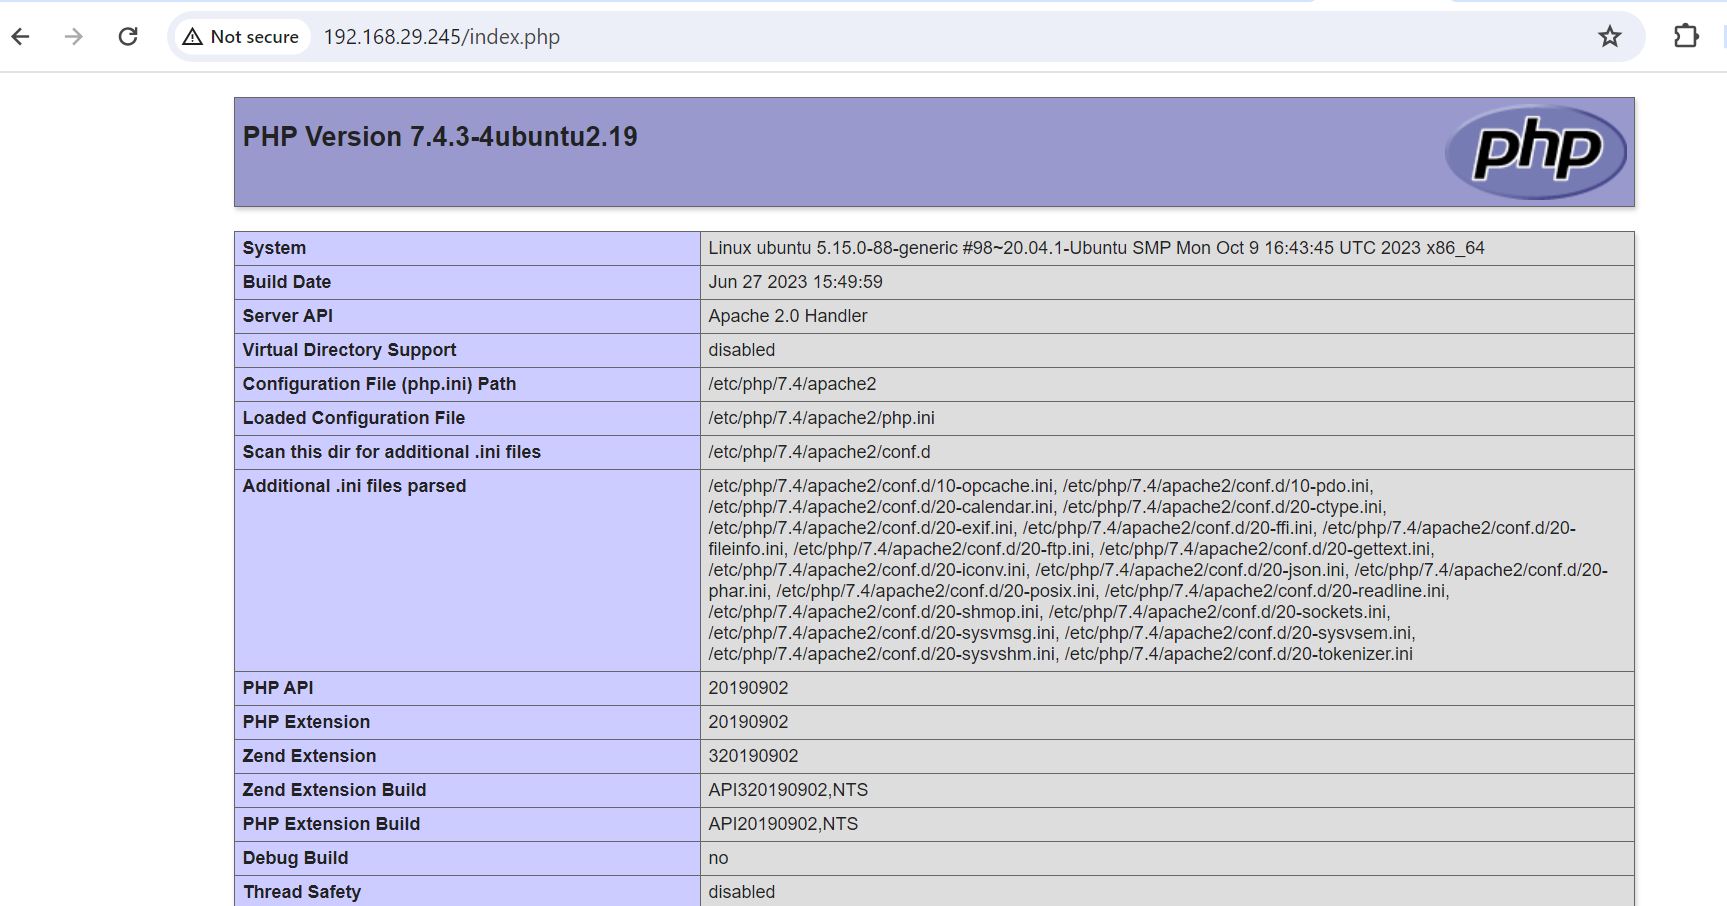Viewport: 1727px width, 906px height.
Task: Click the Server API label
Action: [288, 316]
